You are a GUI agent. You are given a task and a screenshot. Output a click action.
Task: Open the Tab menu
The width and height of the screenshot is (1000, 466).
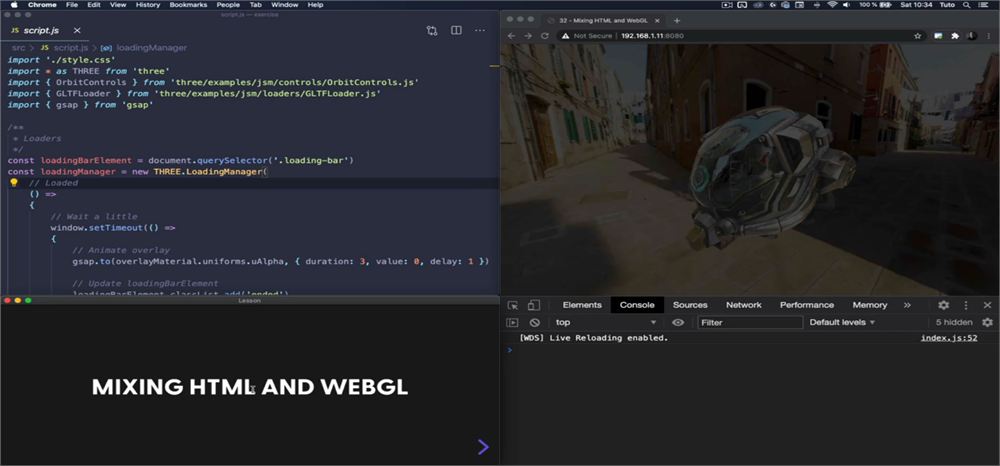point(255,4)
